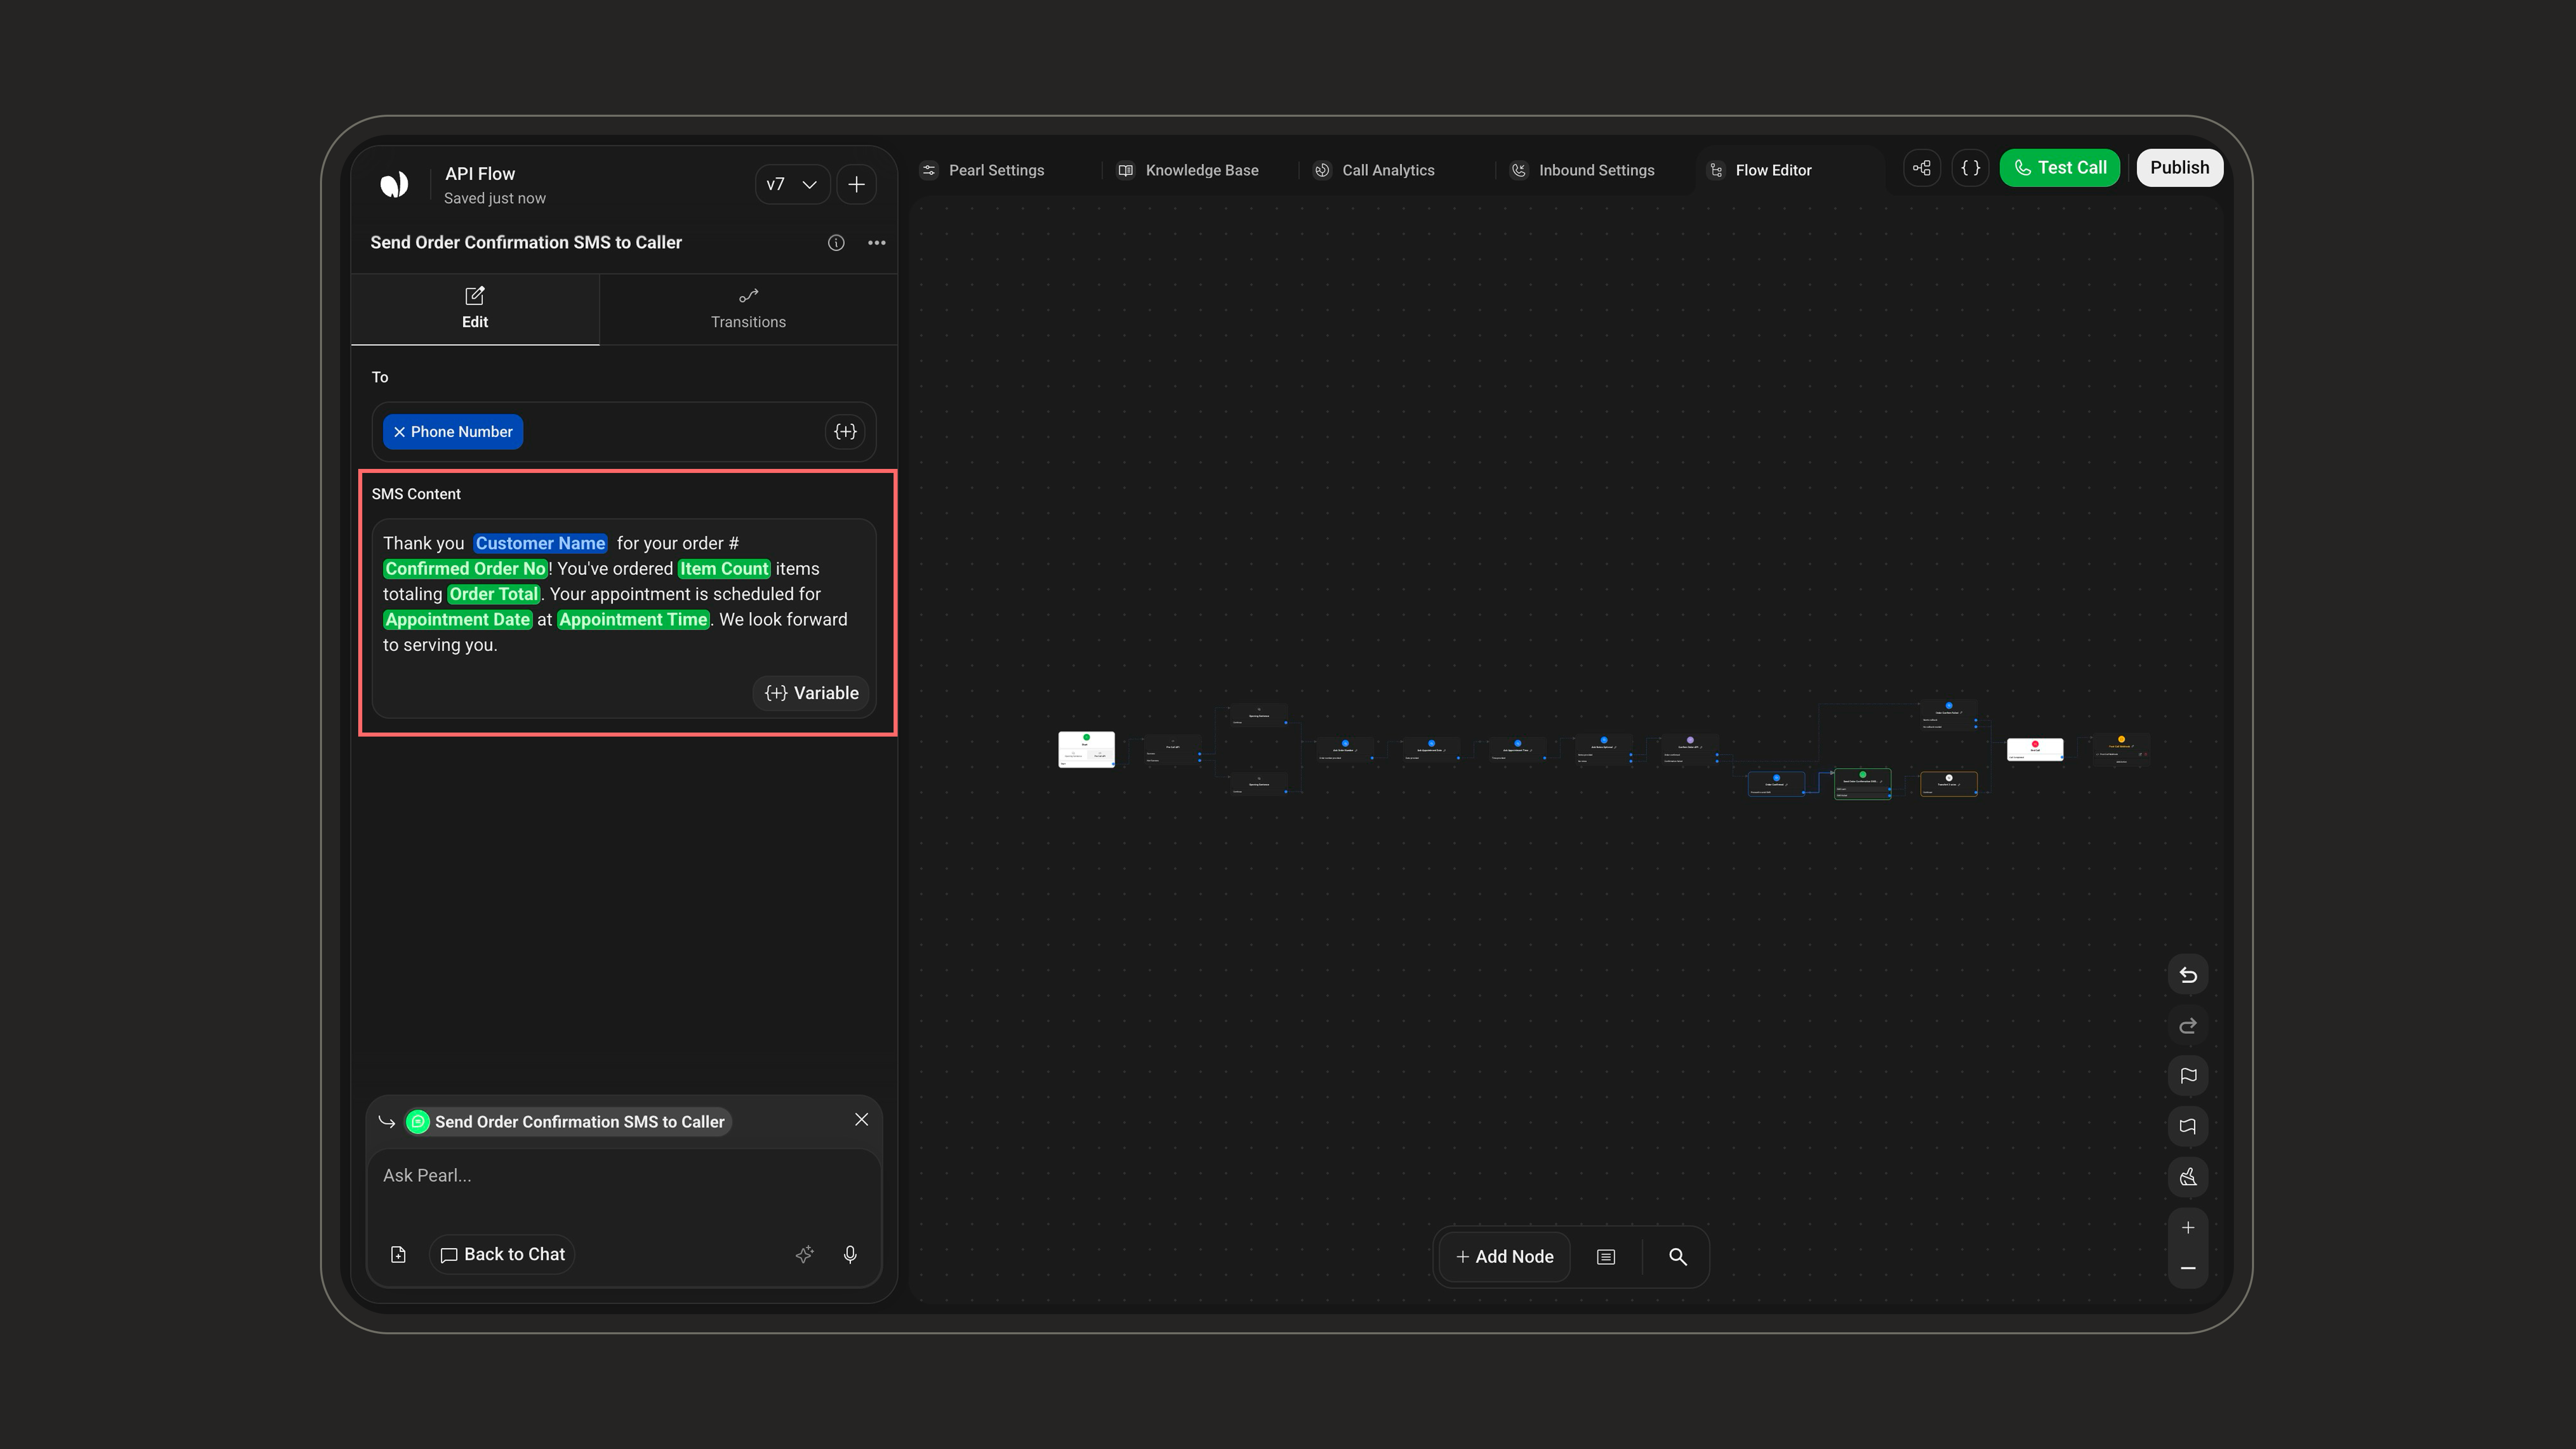Click the curly braces variables icon
The width and height of the screenshot is (2576, 1449).
[1970, 168]
